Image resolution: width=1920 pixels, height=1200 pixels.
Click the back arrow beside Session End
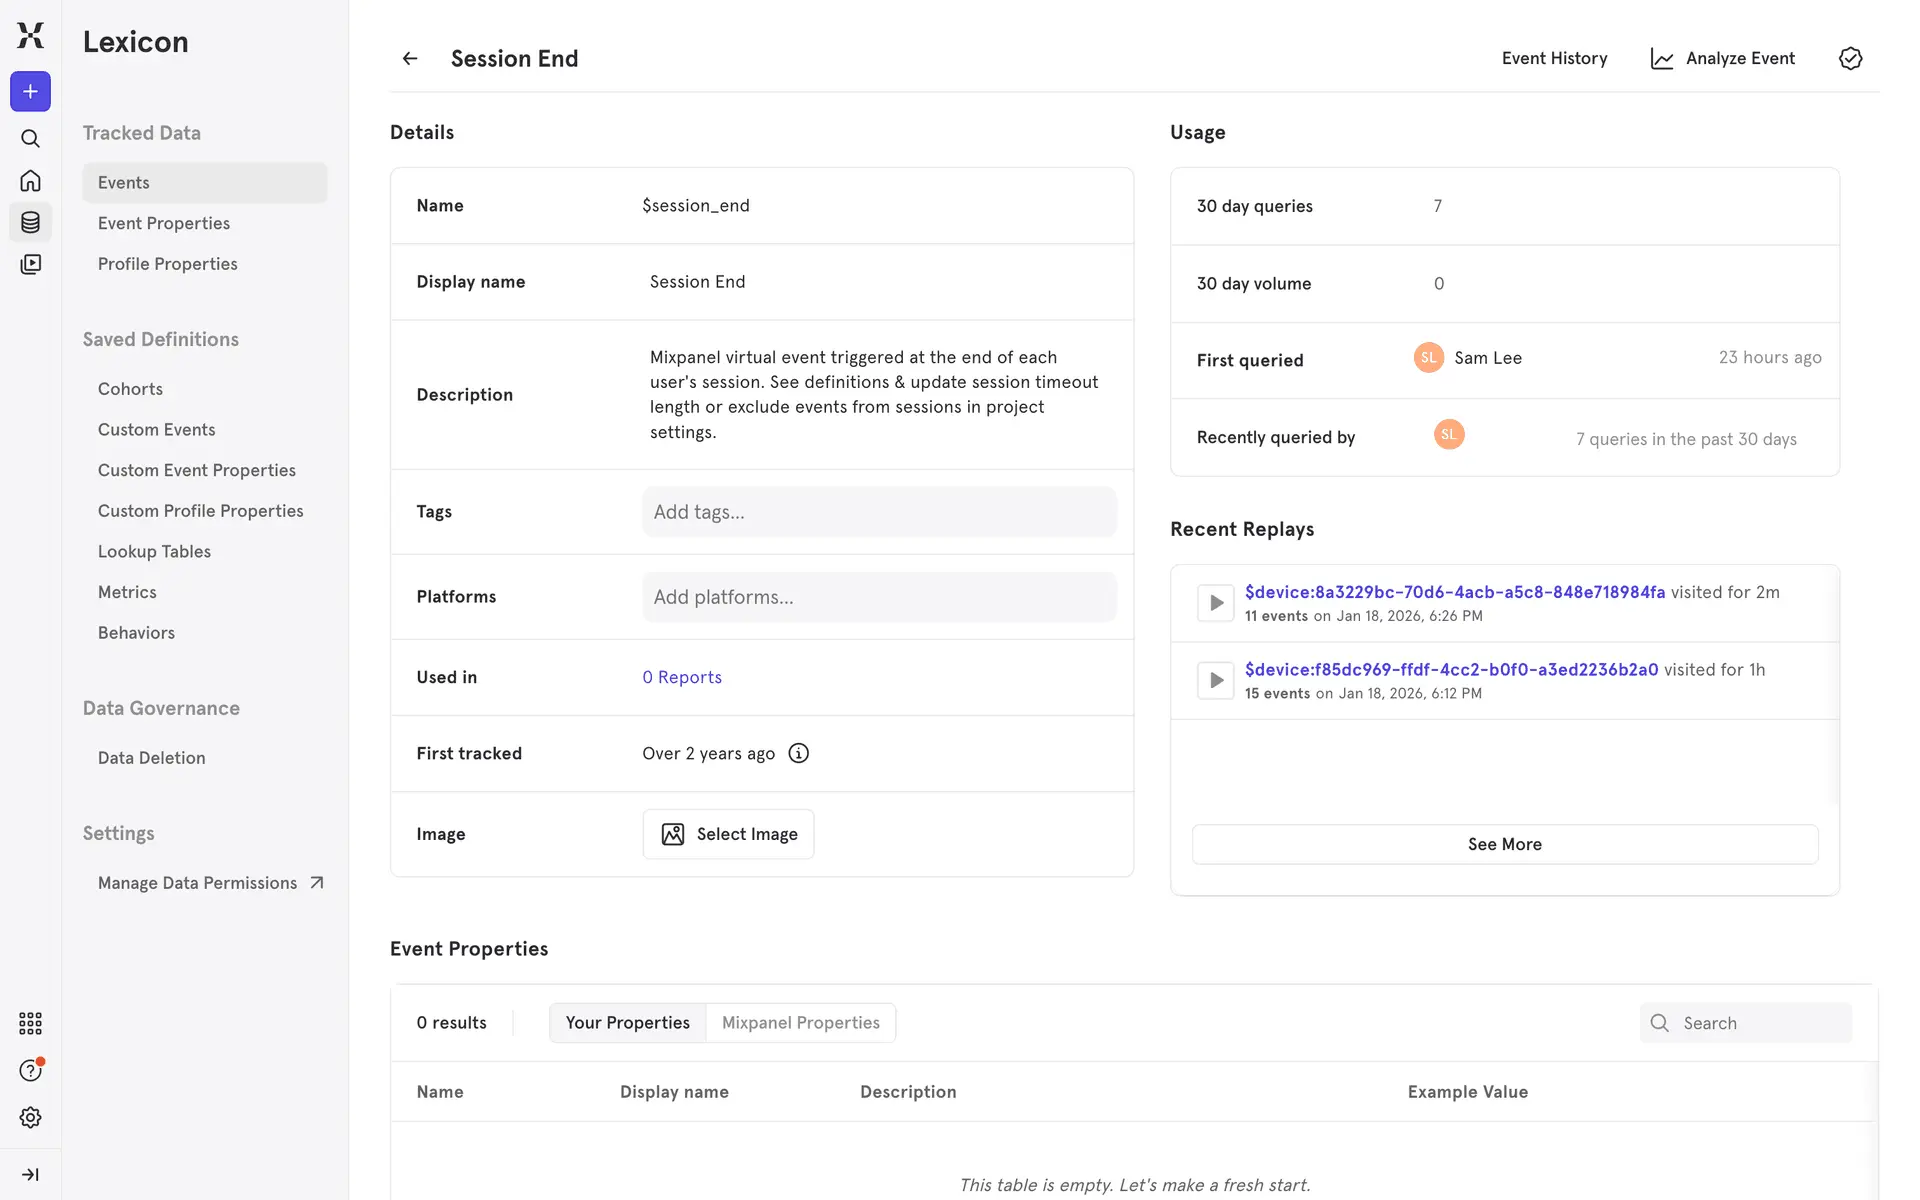(x=410, y=59)
